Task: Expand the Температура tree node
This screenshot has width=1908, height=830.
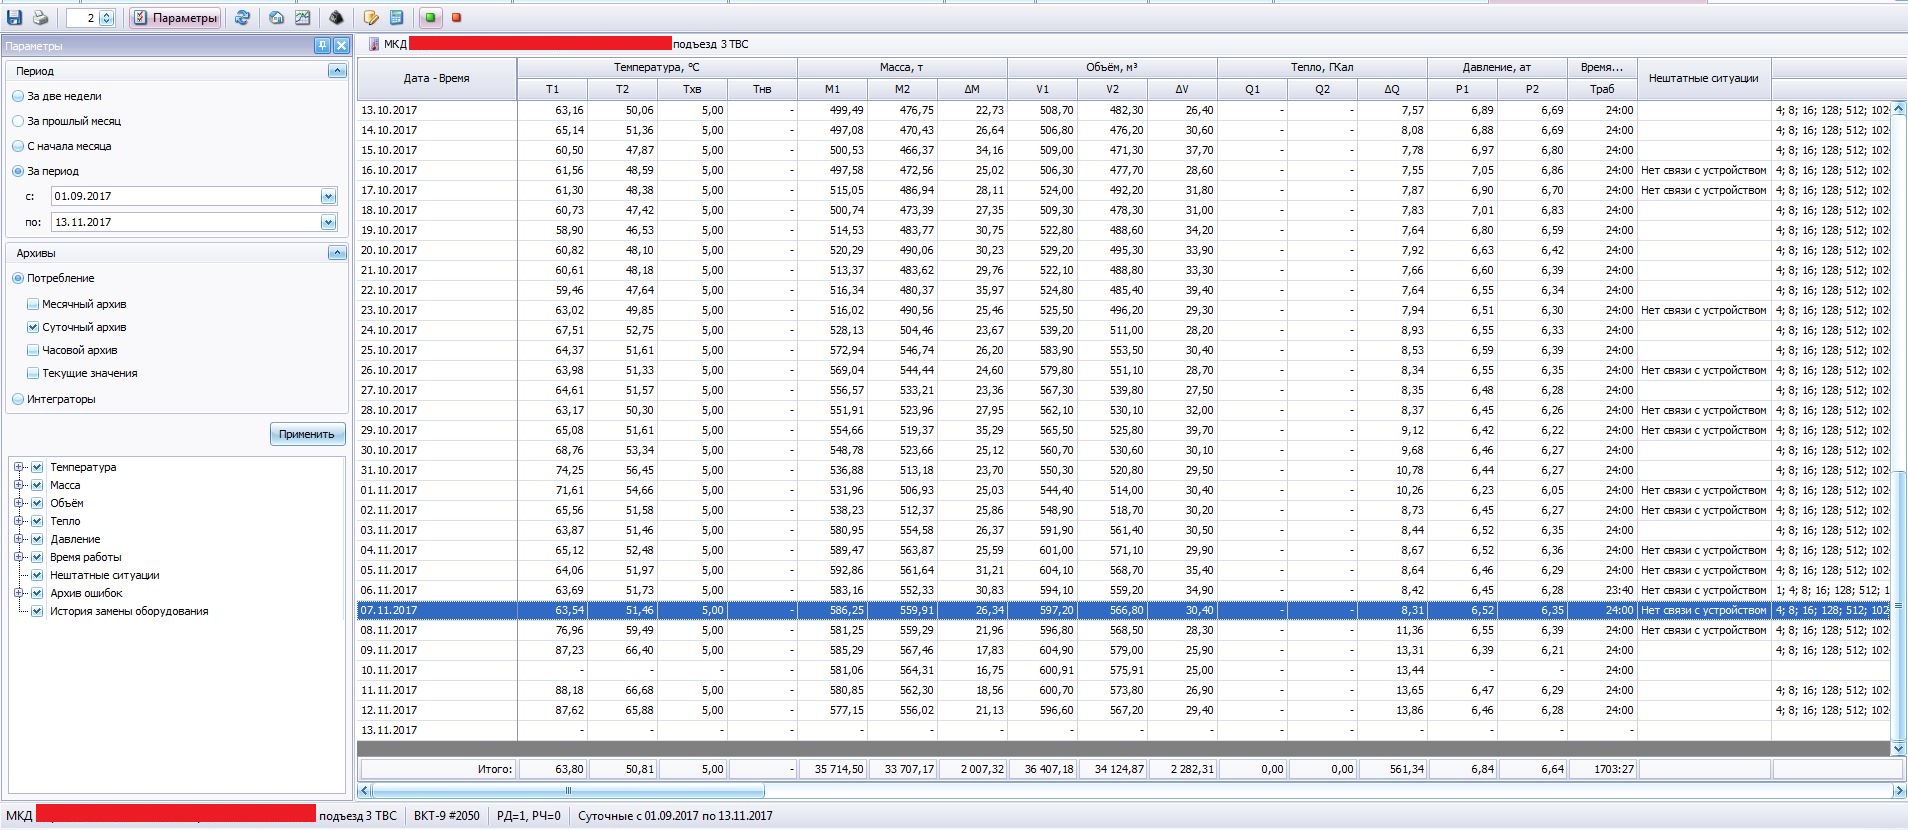Action: point(18,467)
